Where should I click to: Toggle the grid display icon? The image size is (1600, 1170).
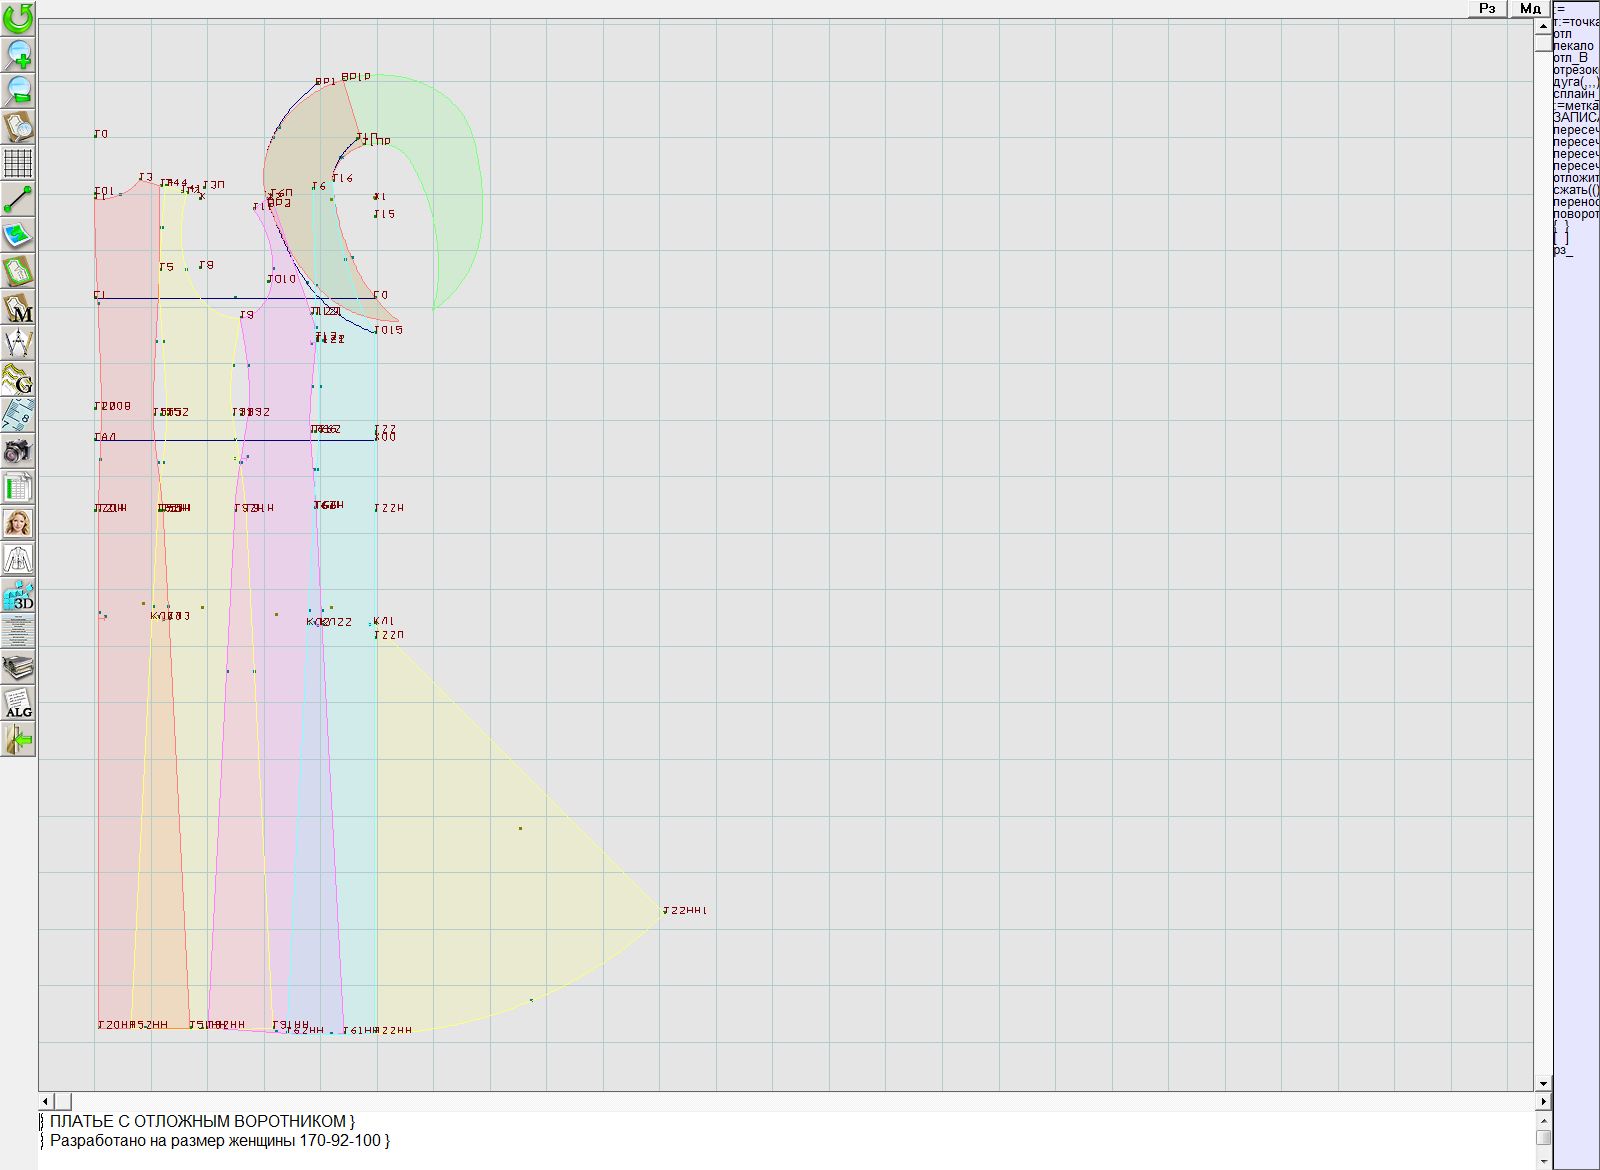pyautogui.click(x=18, y=163)
